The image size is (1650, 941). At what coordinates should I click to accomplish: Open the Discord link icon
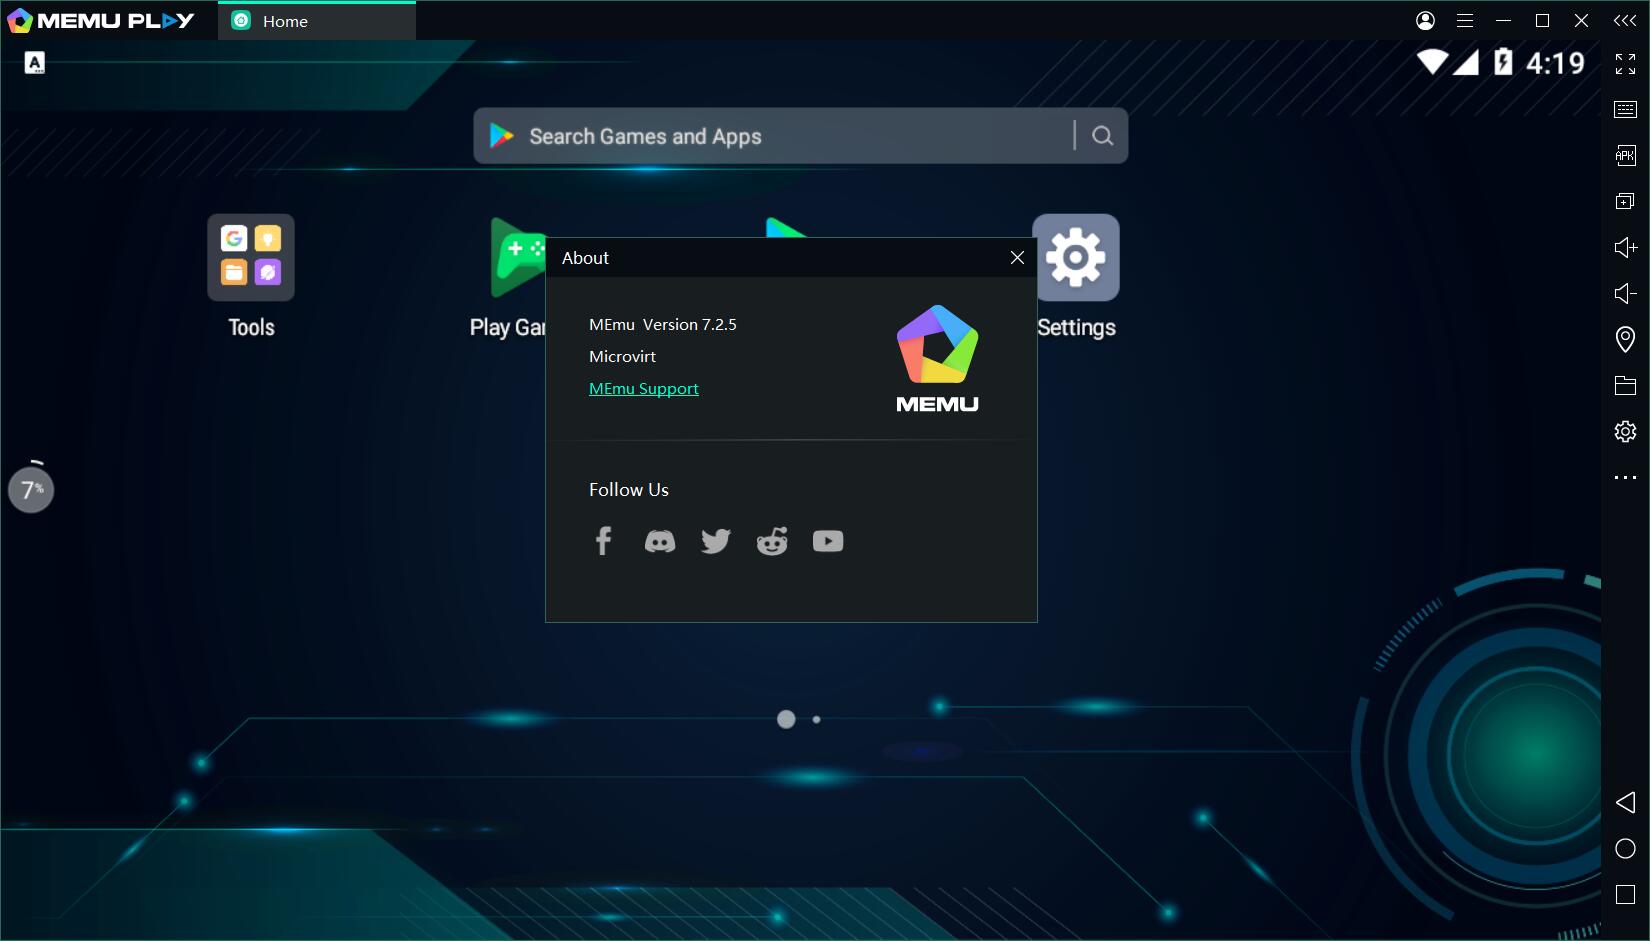(x=659, y=541)
